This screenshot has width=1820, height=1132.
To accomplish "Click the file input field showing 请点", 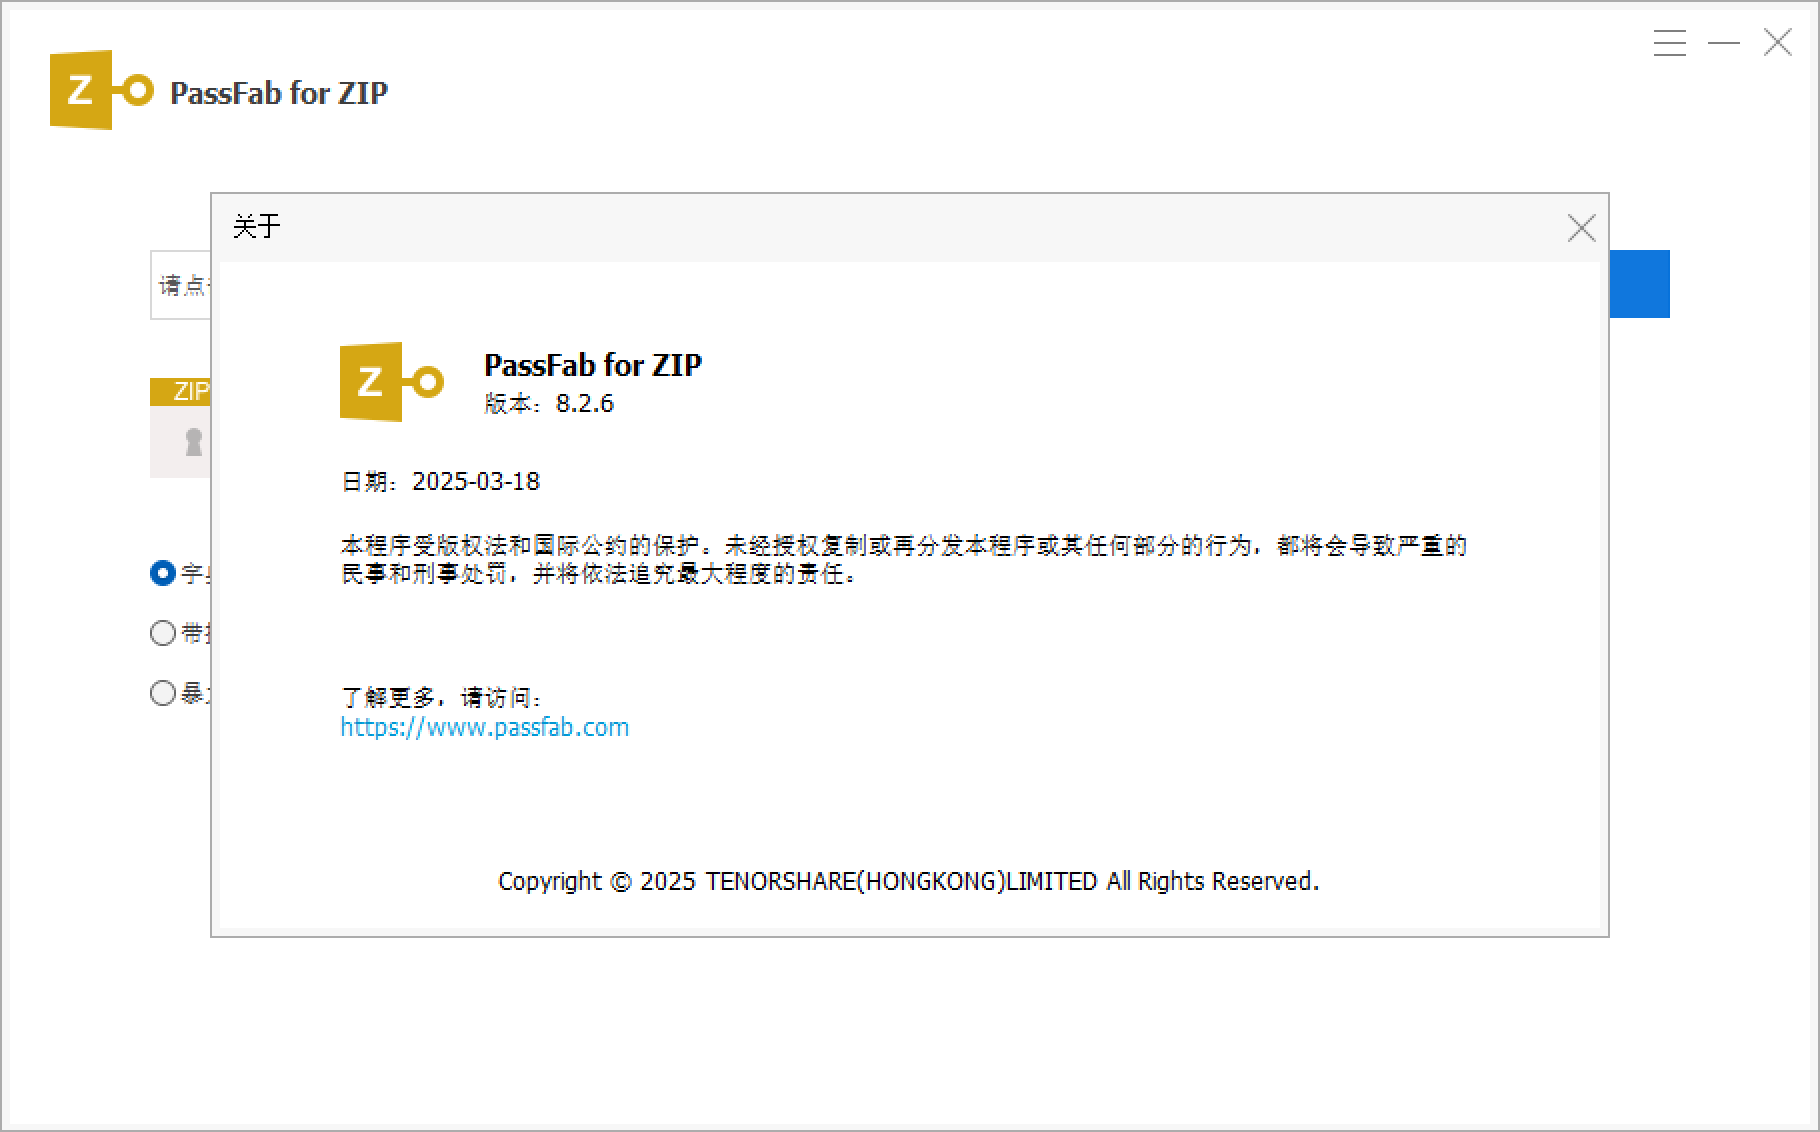I will coord(181,286).
